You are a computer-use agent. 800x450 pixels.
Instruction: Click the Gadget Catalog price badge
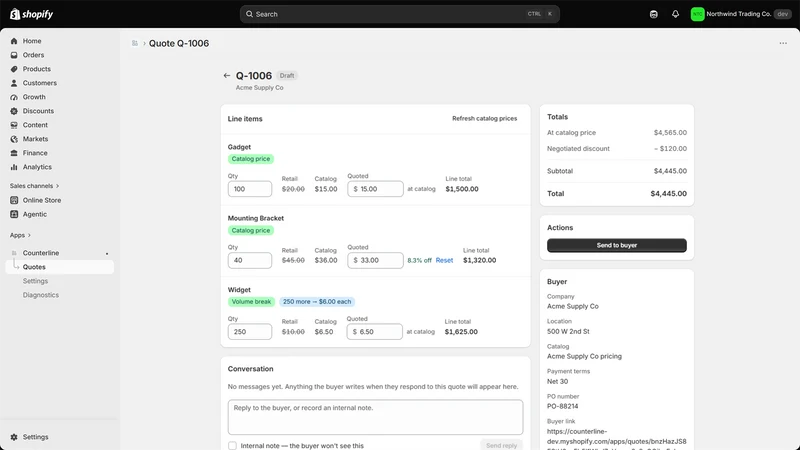click(251, 159)
